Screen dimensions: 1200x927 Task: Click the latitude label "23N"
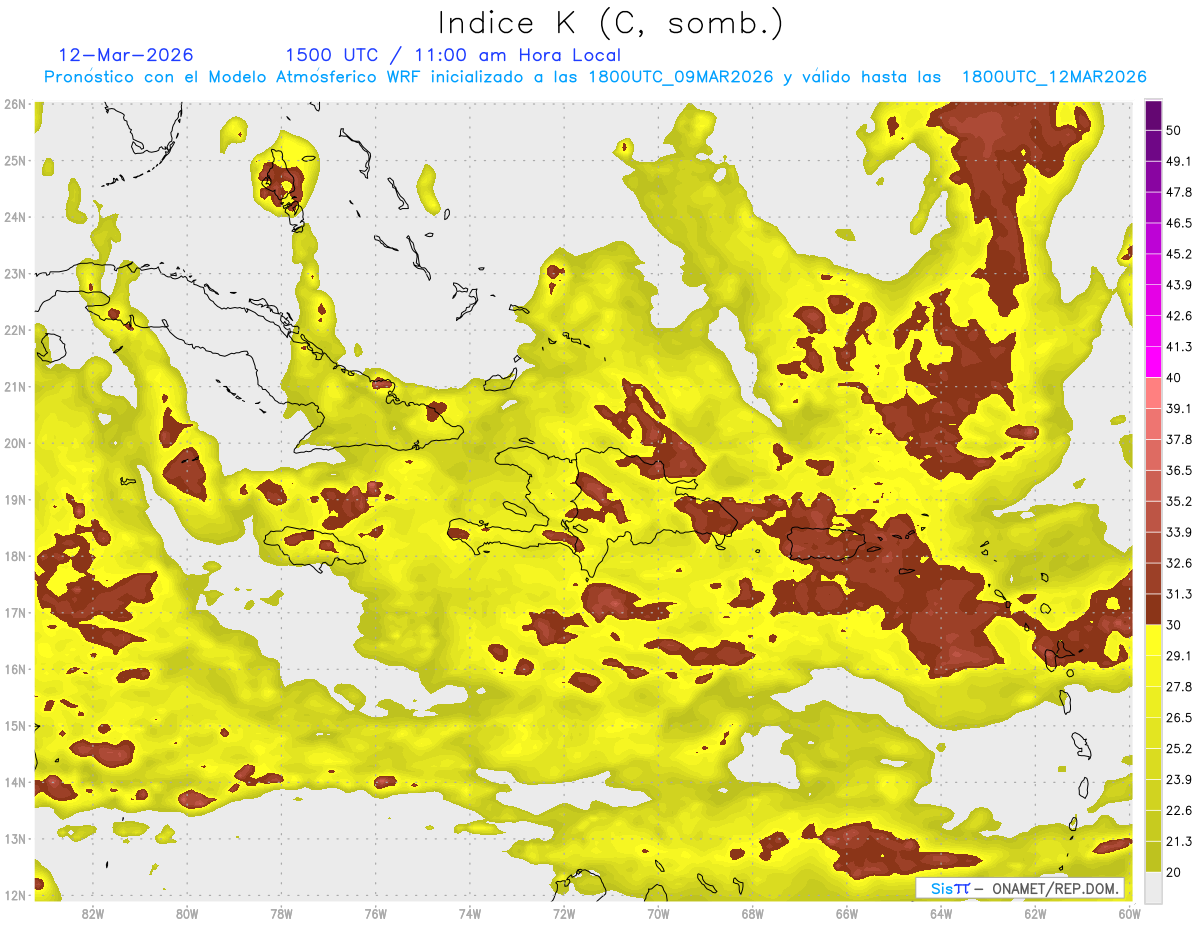point(15,274)
